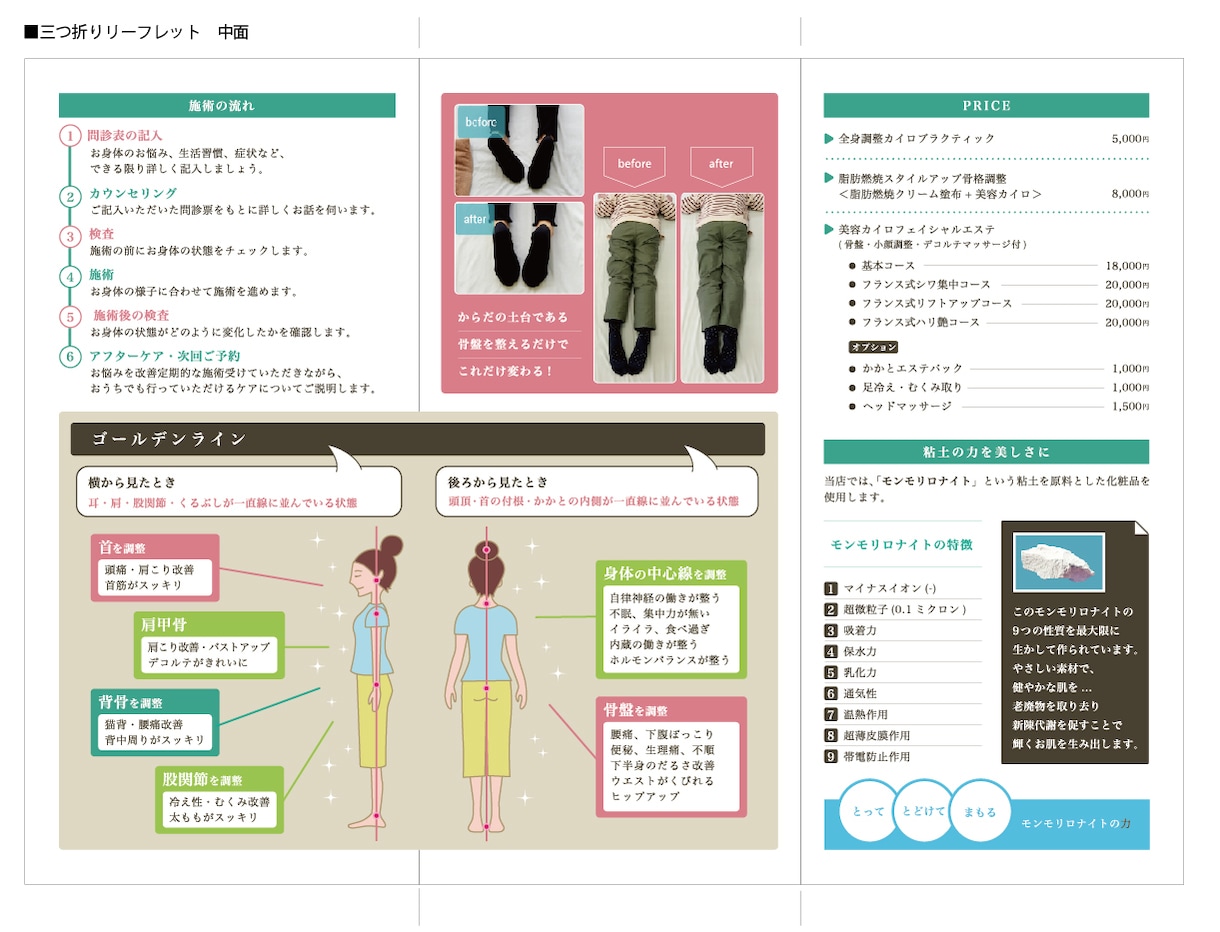Select the モンモリロナイトの力 caption on blue bar
1220x932 pixels.
[1076, 823]
